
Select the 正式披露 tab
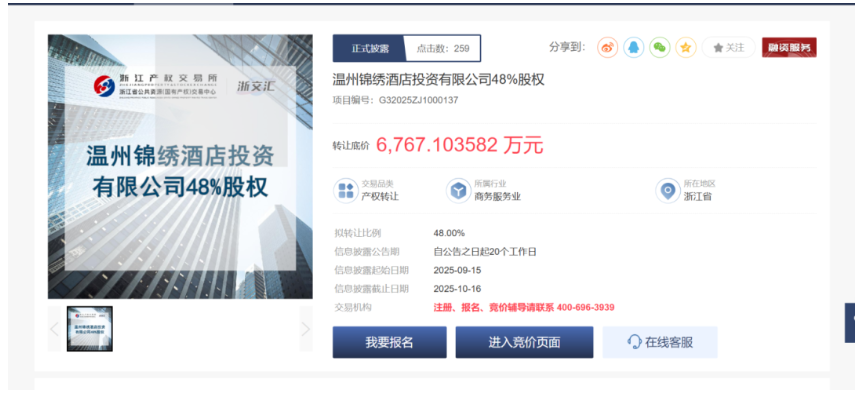369,48
